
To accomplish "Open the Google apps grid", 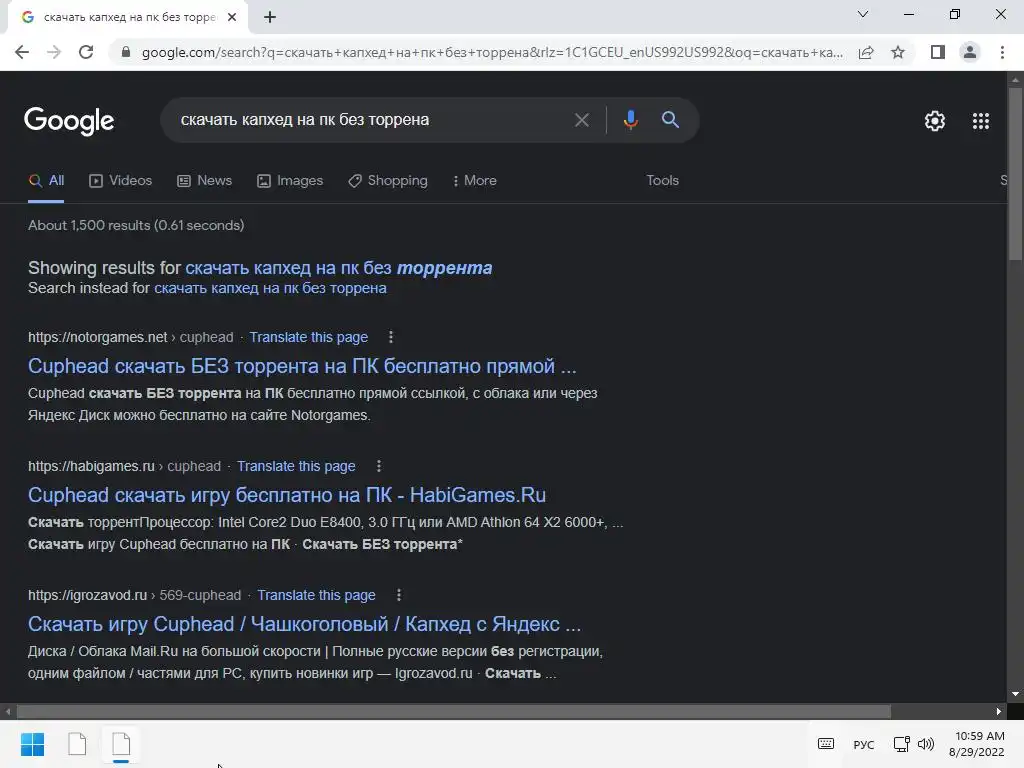I will 981,121.
